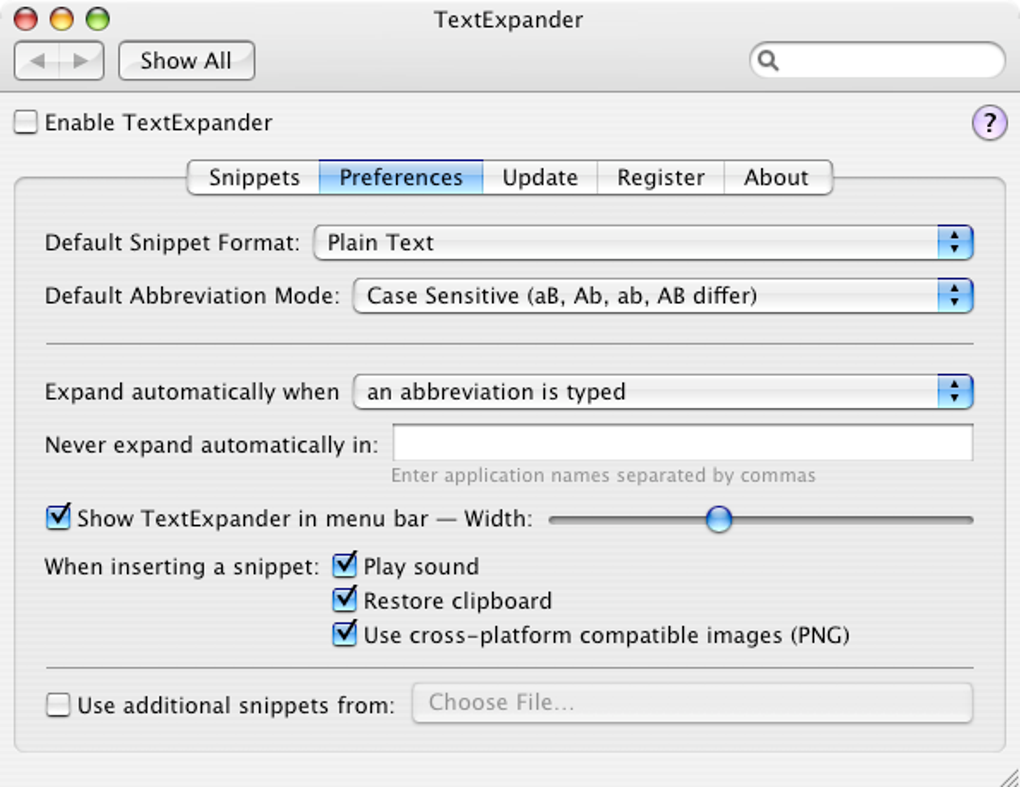The height and width of the screenshot is (787, 1020).
Task: Click the Choose File… button
Action: tap(692, 703)
